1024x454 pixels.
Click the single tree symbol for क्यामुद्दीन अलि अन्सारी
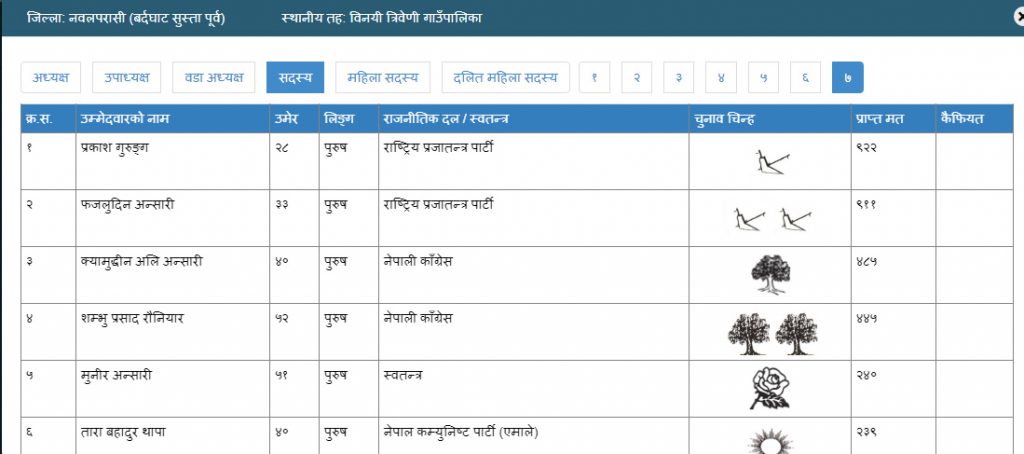click(769, 273)
